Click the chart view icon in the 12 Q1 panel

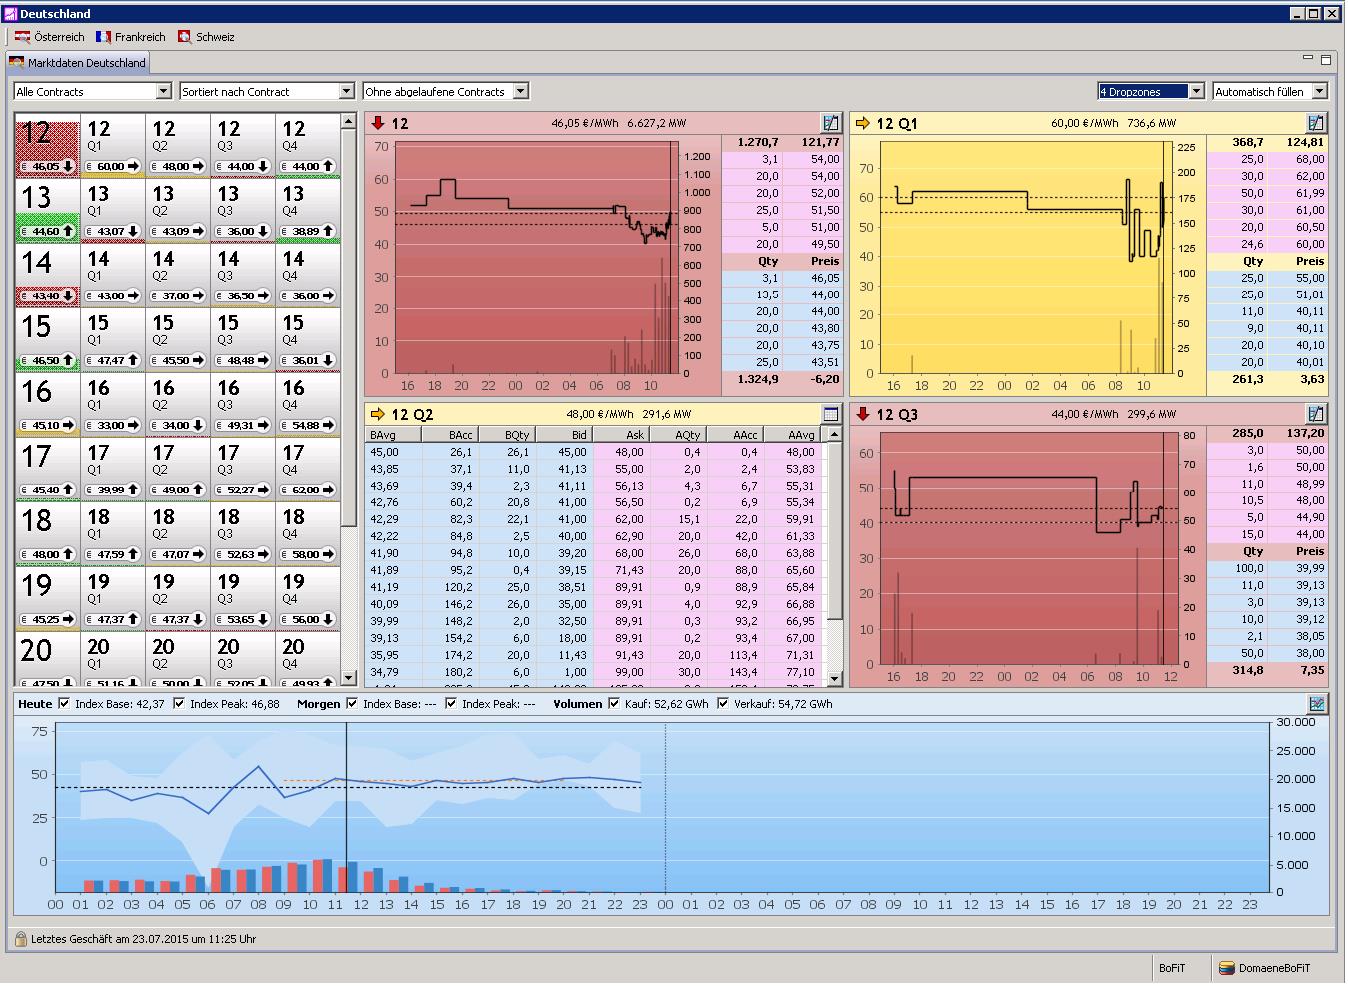(1315, 123)
